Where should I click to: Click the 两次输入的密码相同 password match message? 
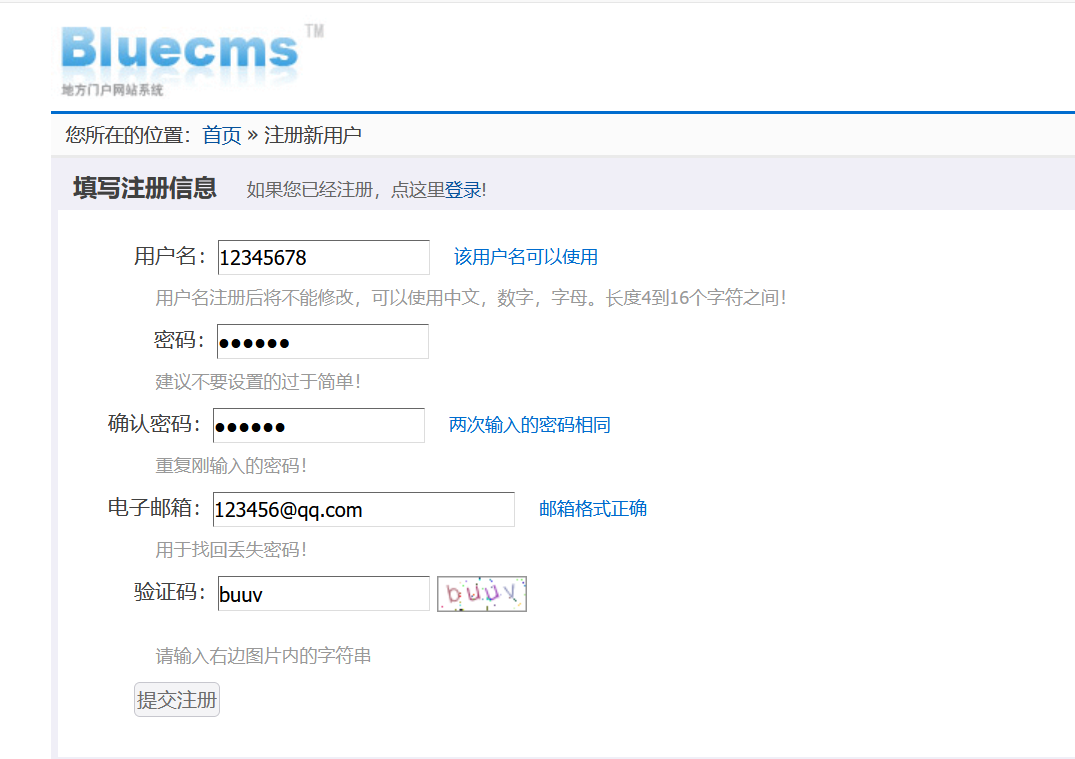[530, 424]
